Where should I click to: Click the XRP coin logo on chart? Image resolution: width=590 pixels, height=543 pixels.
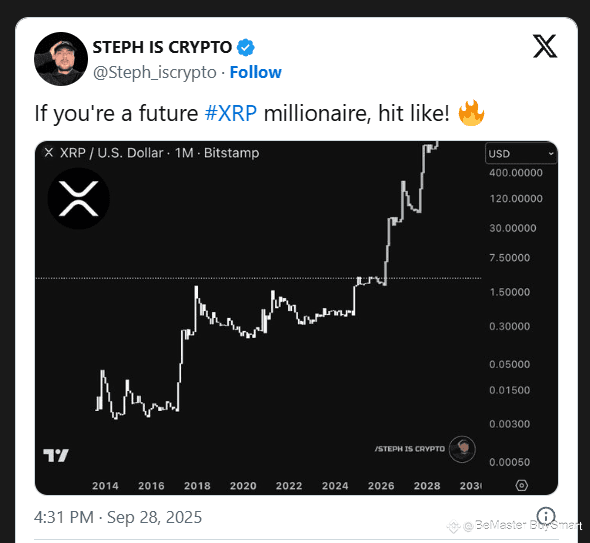[79, 198]
